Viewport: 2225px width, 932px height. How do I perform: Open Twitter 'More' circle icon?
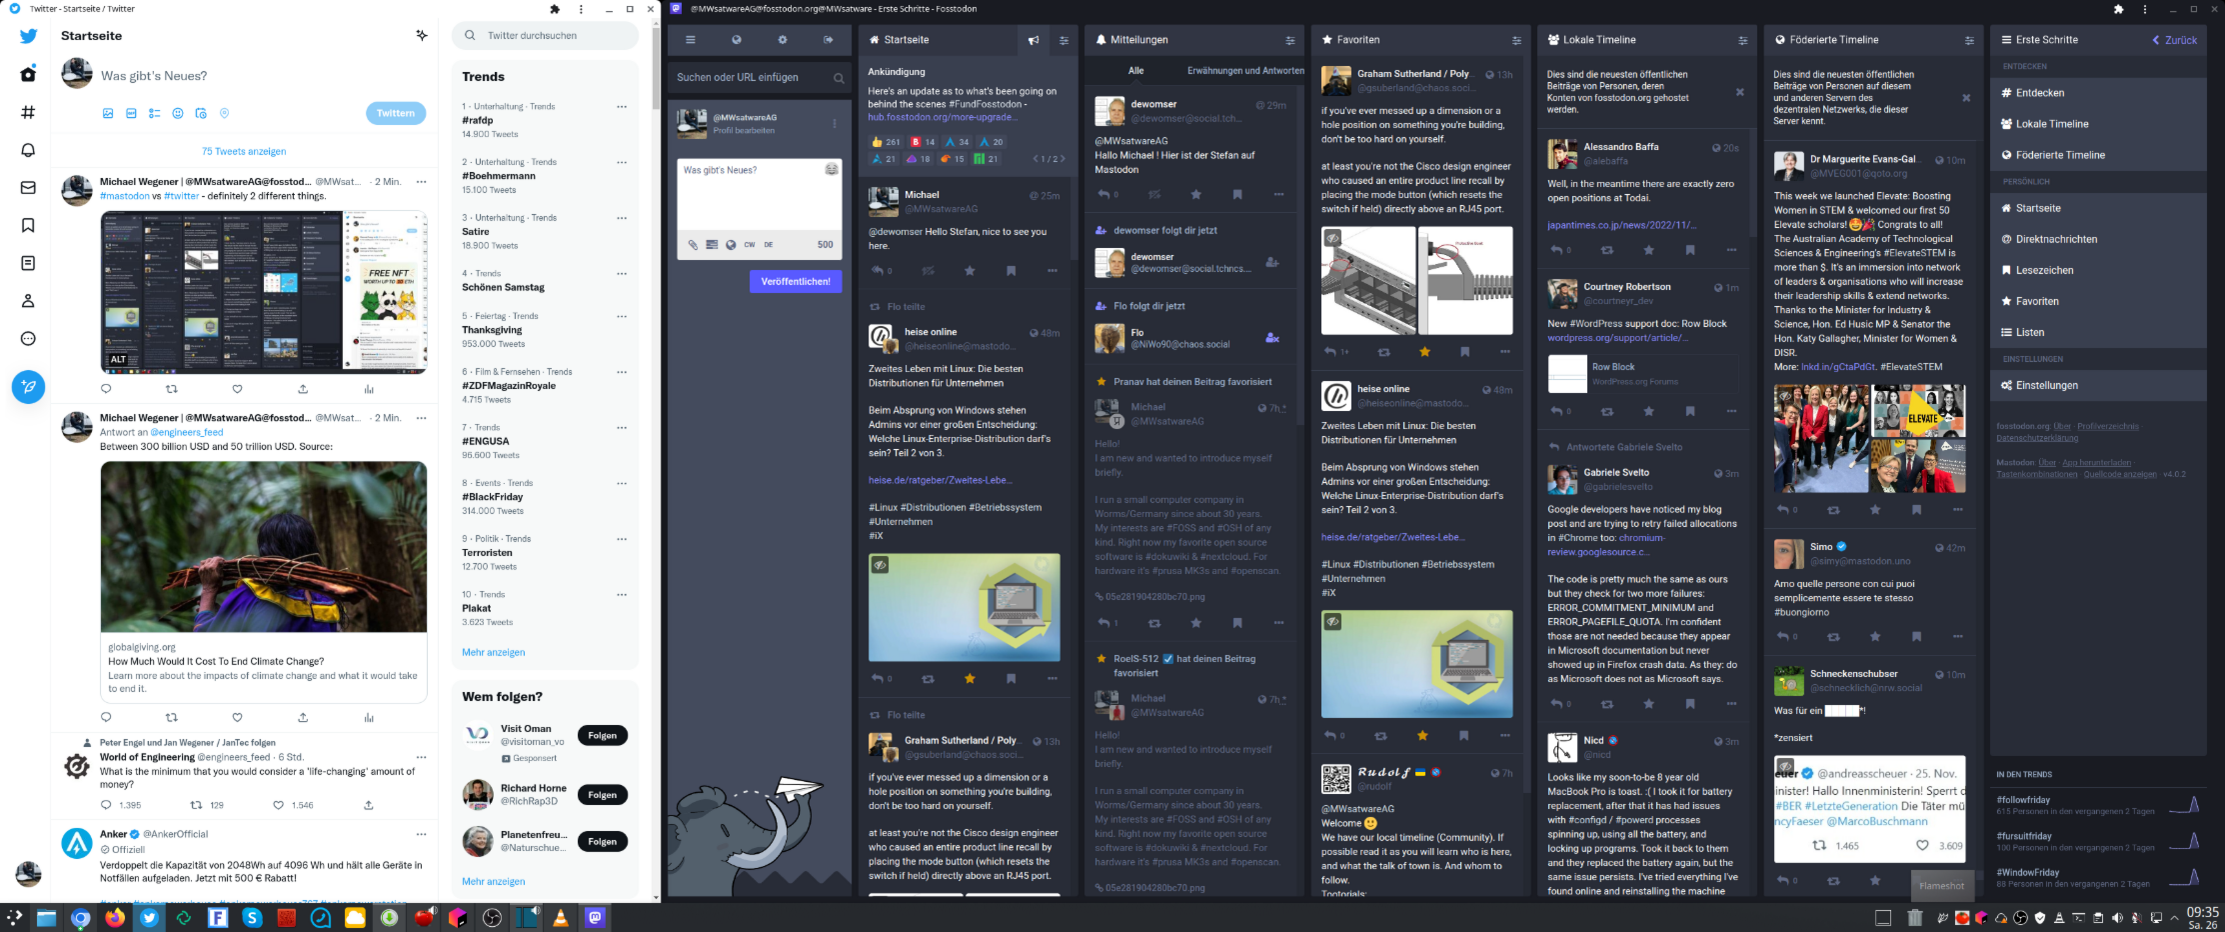click(28, 338)
